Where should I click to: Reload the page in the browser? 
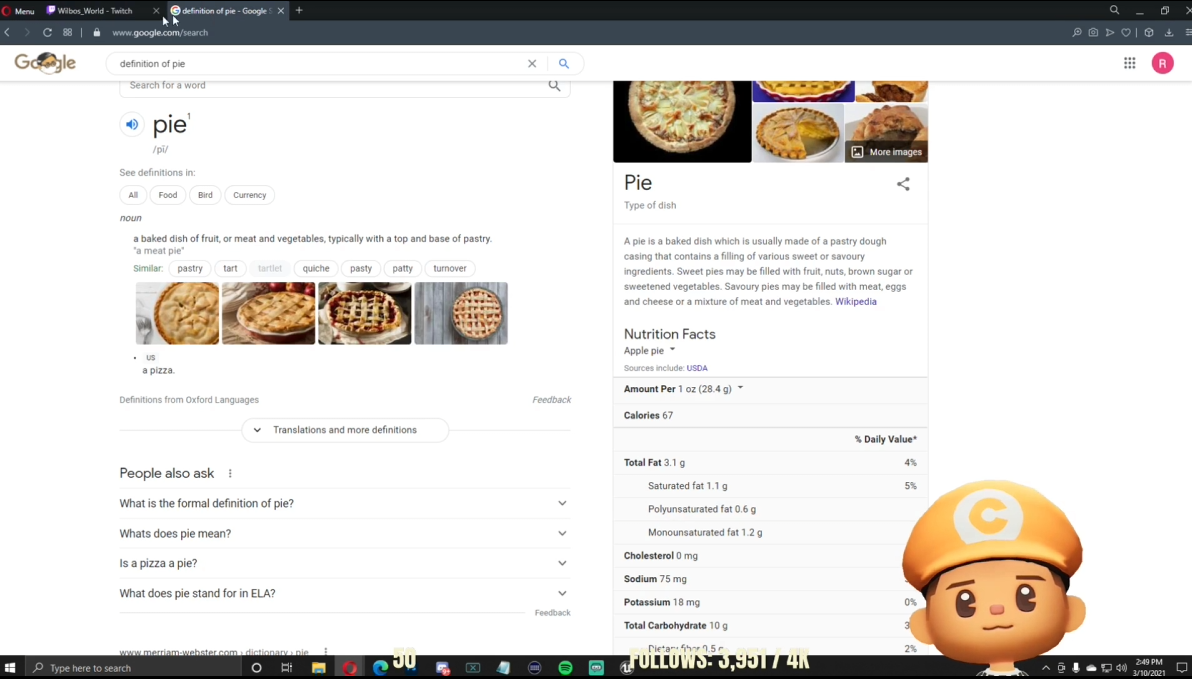click(47, 32)
